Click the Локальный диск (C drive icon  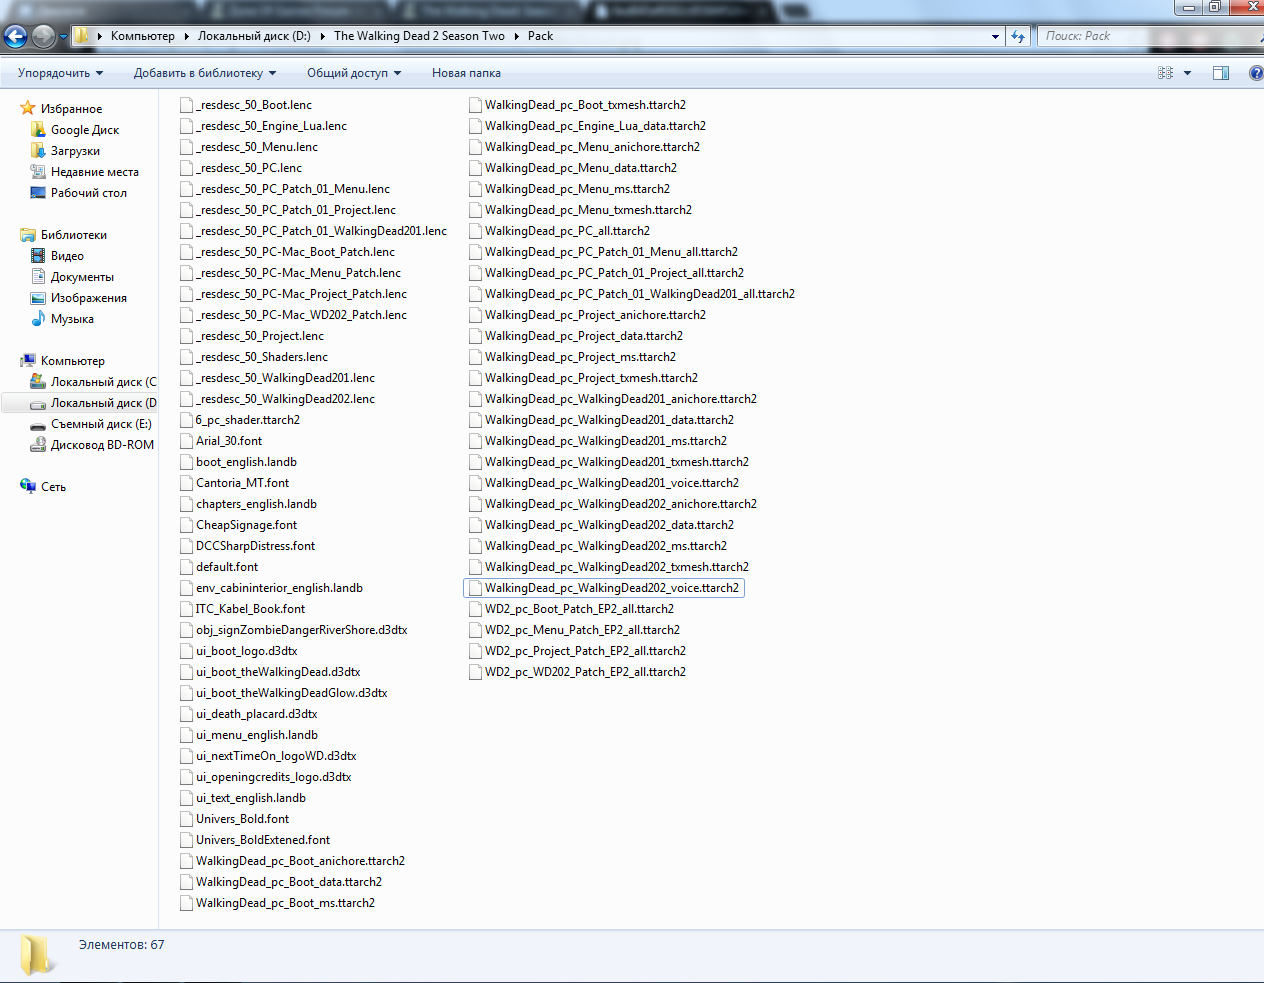click(38, 381)
